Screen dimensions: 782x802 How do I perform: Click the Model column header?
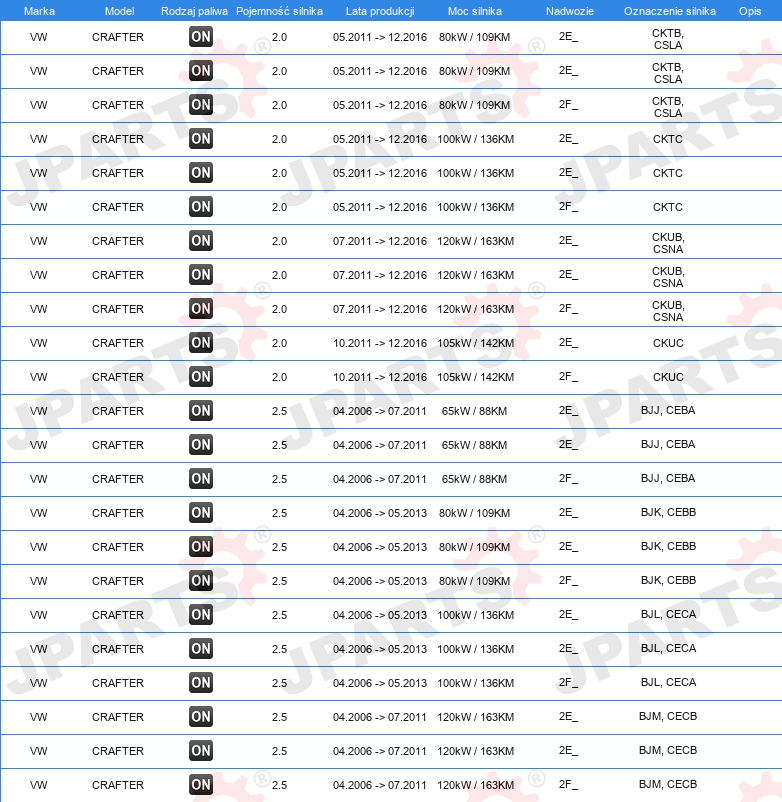[120, 11]
